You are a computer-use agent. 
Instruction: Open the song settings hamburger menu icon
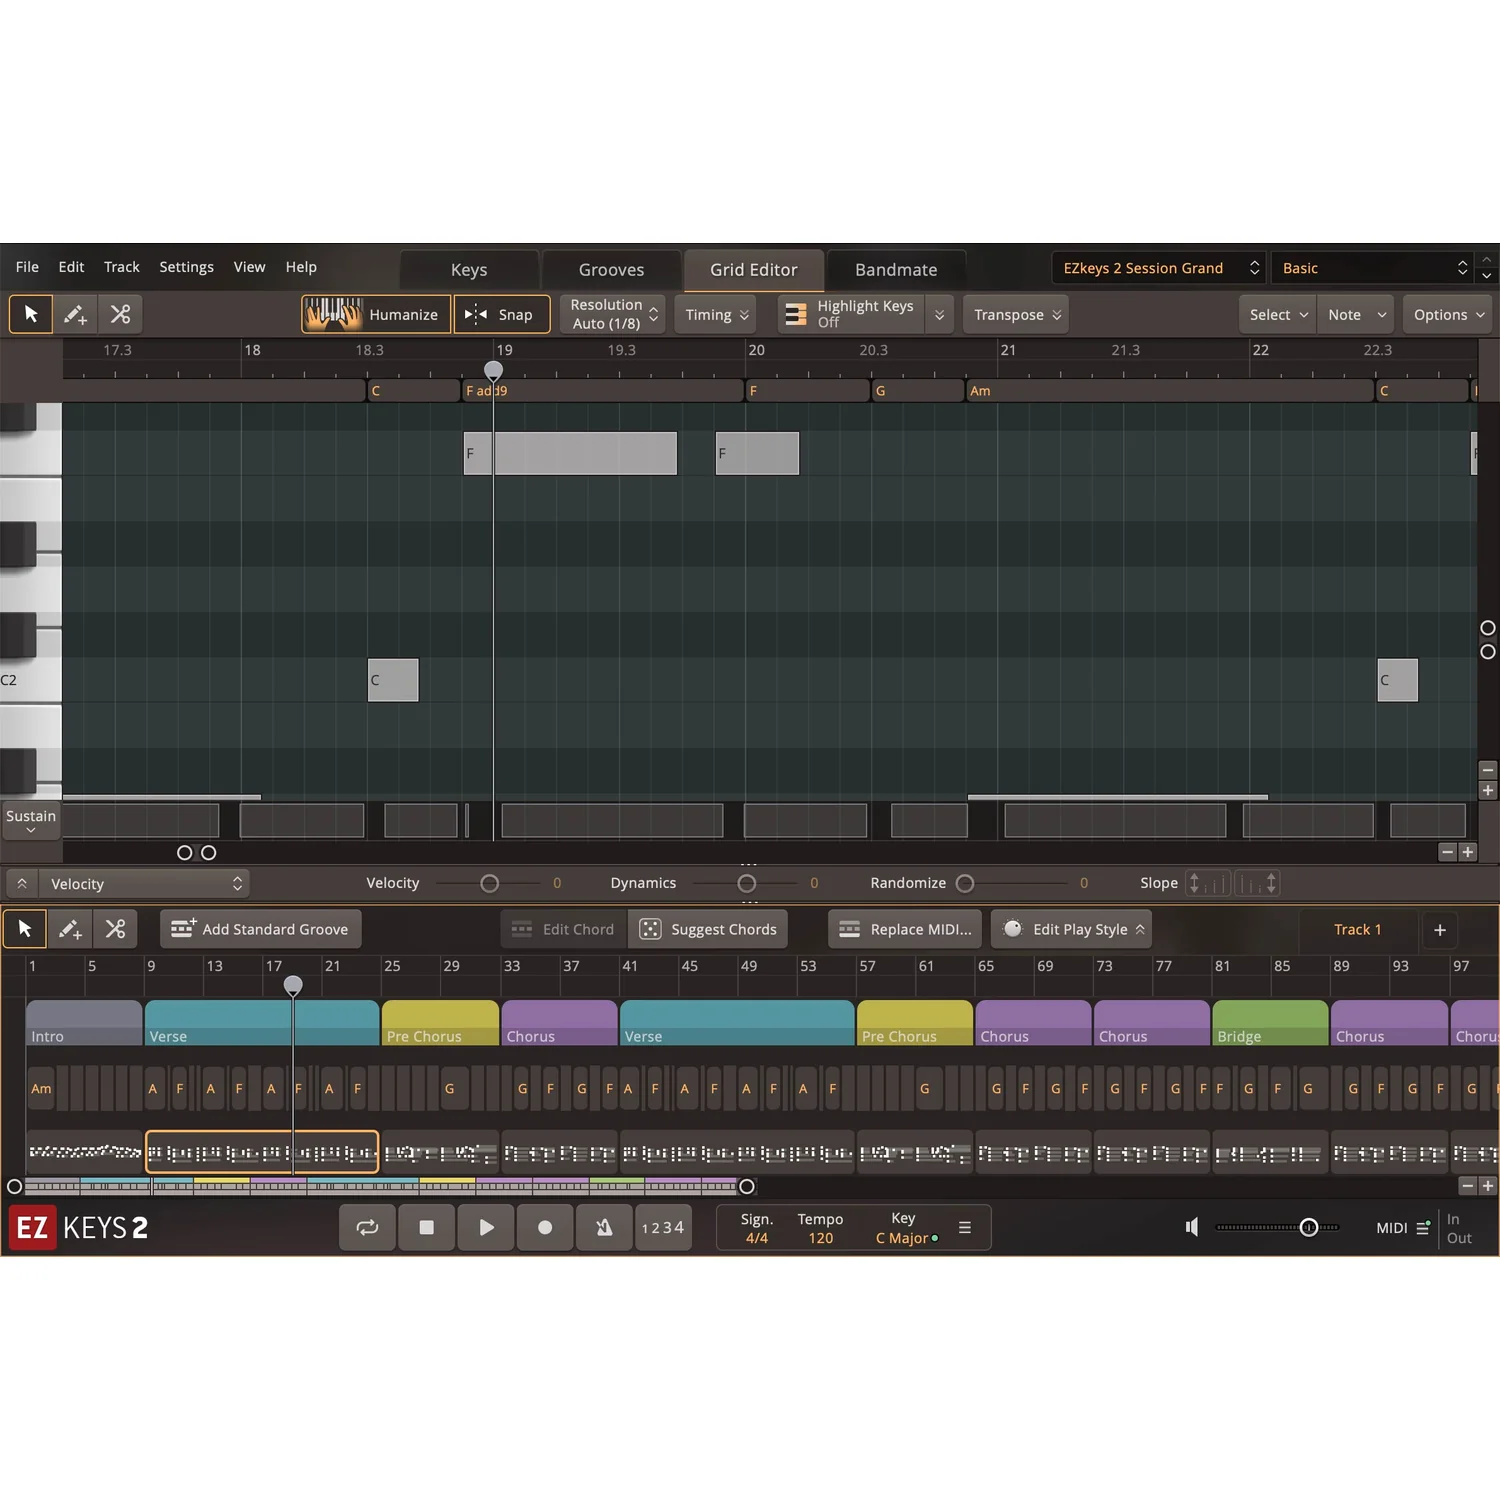point(965,1227)
